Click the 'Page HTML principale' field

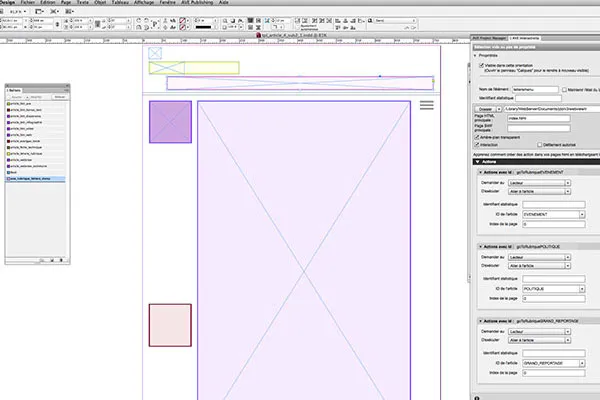pos(539,119)
